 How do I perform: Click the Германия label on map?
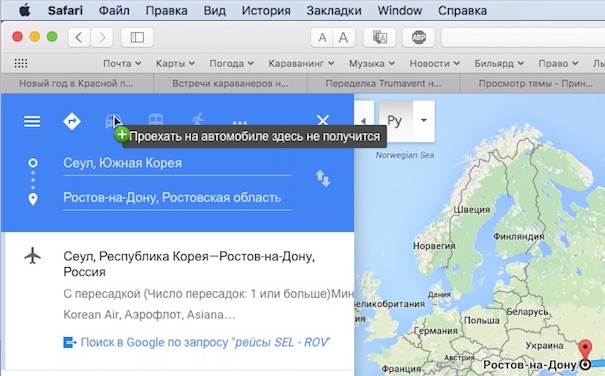click(436, 331)
